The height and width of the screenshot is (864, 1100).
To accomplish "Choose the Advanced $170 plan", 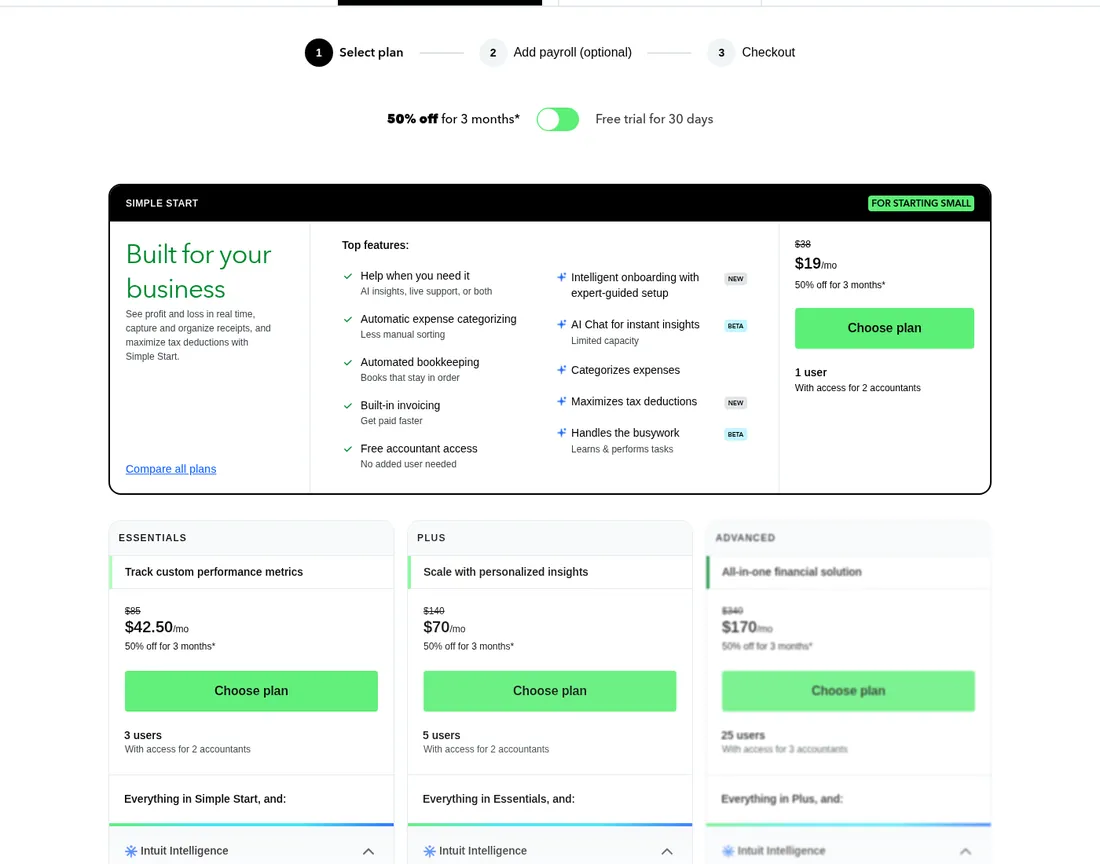I will [848, 691].
